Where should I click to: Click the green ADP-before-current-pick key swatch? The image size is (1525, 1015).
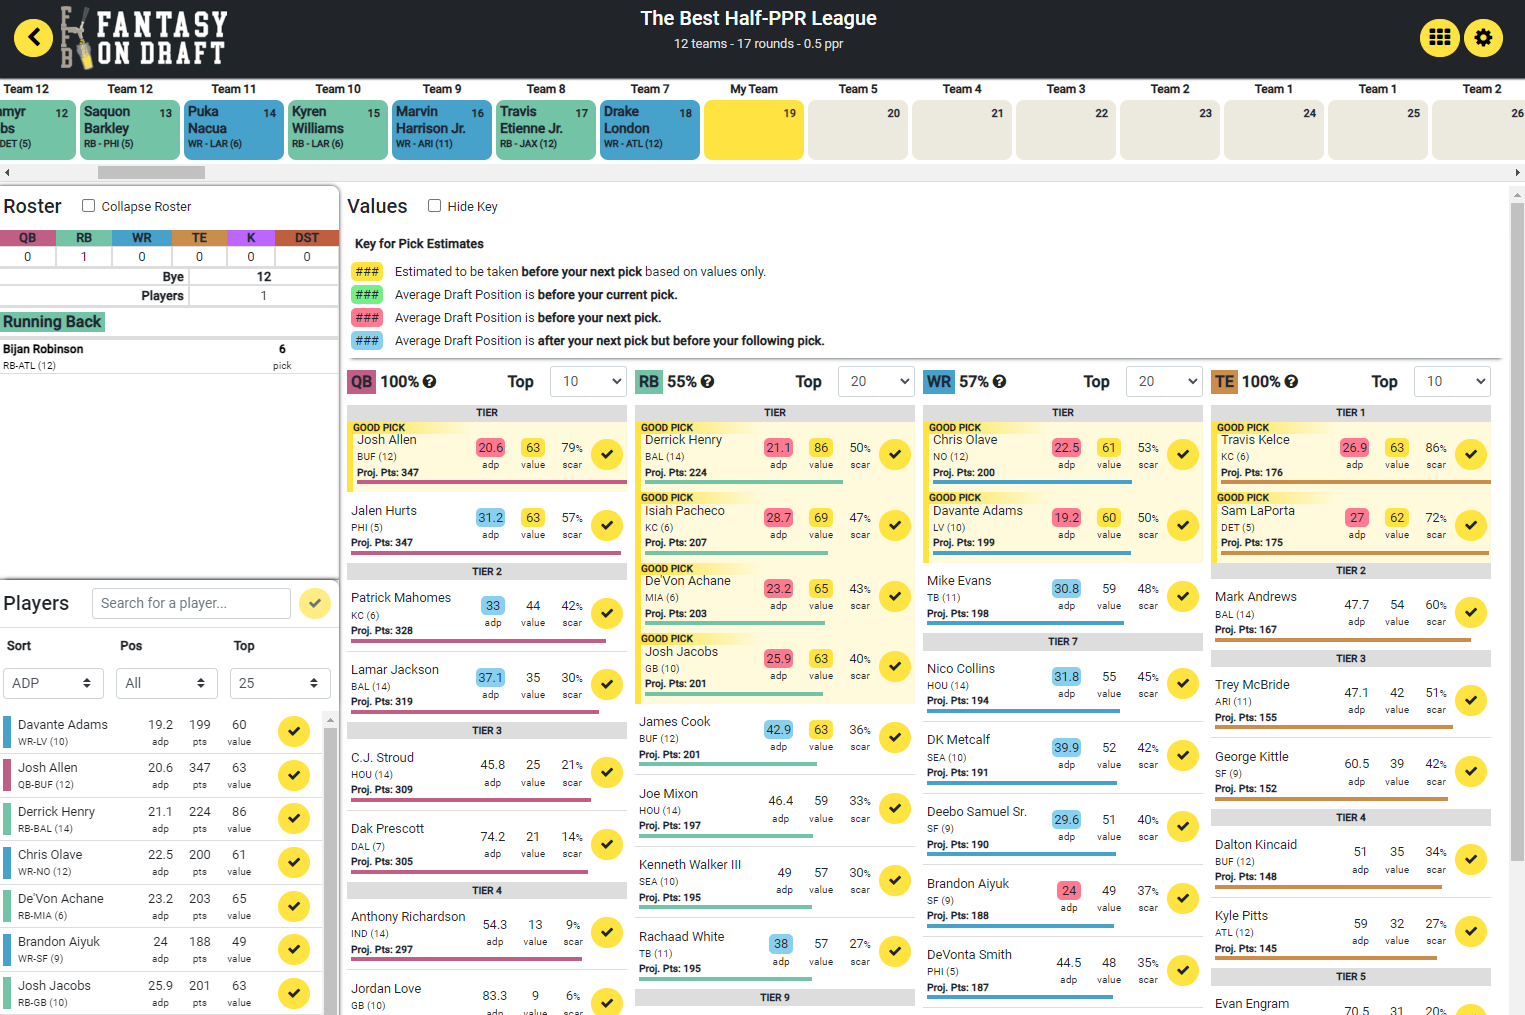[367, 295]
